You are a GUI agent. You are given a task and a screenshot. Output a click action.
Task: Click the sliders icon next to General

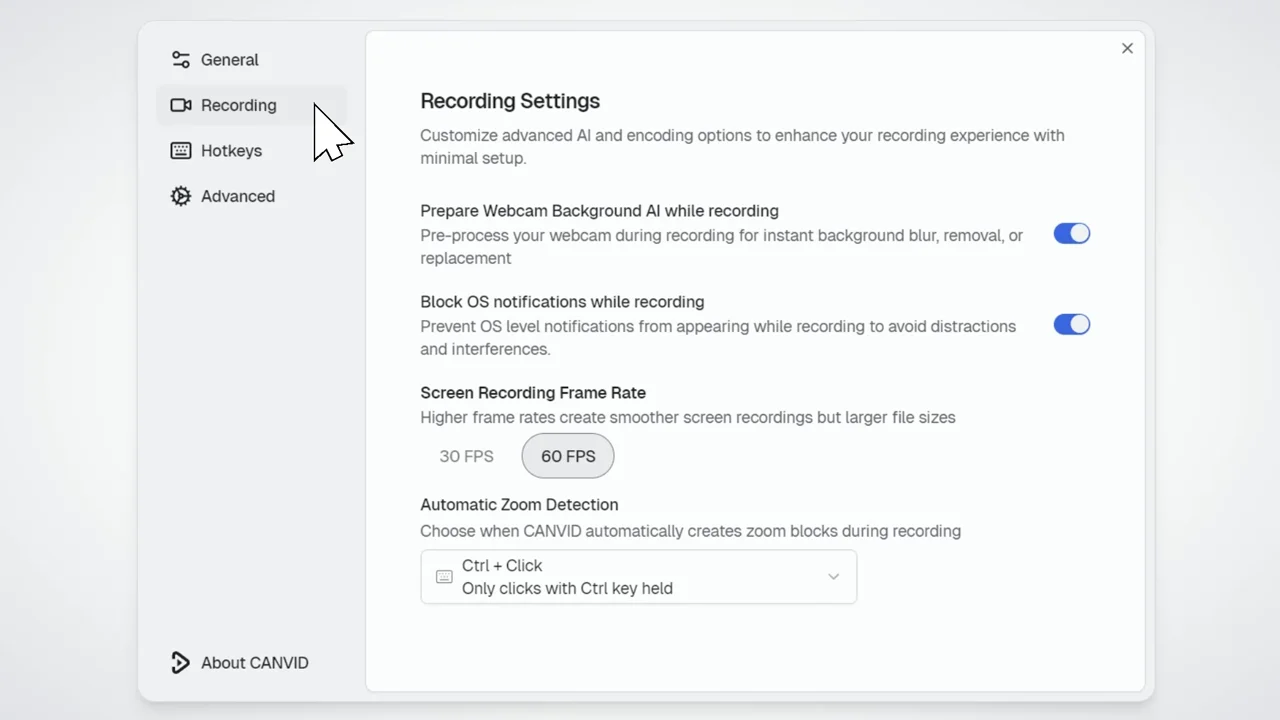(x=180, y=60)
